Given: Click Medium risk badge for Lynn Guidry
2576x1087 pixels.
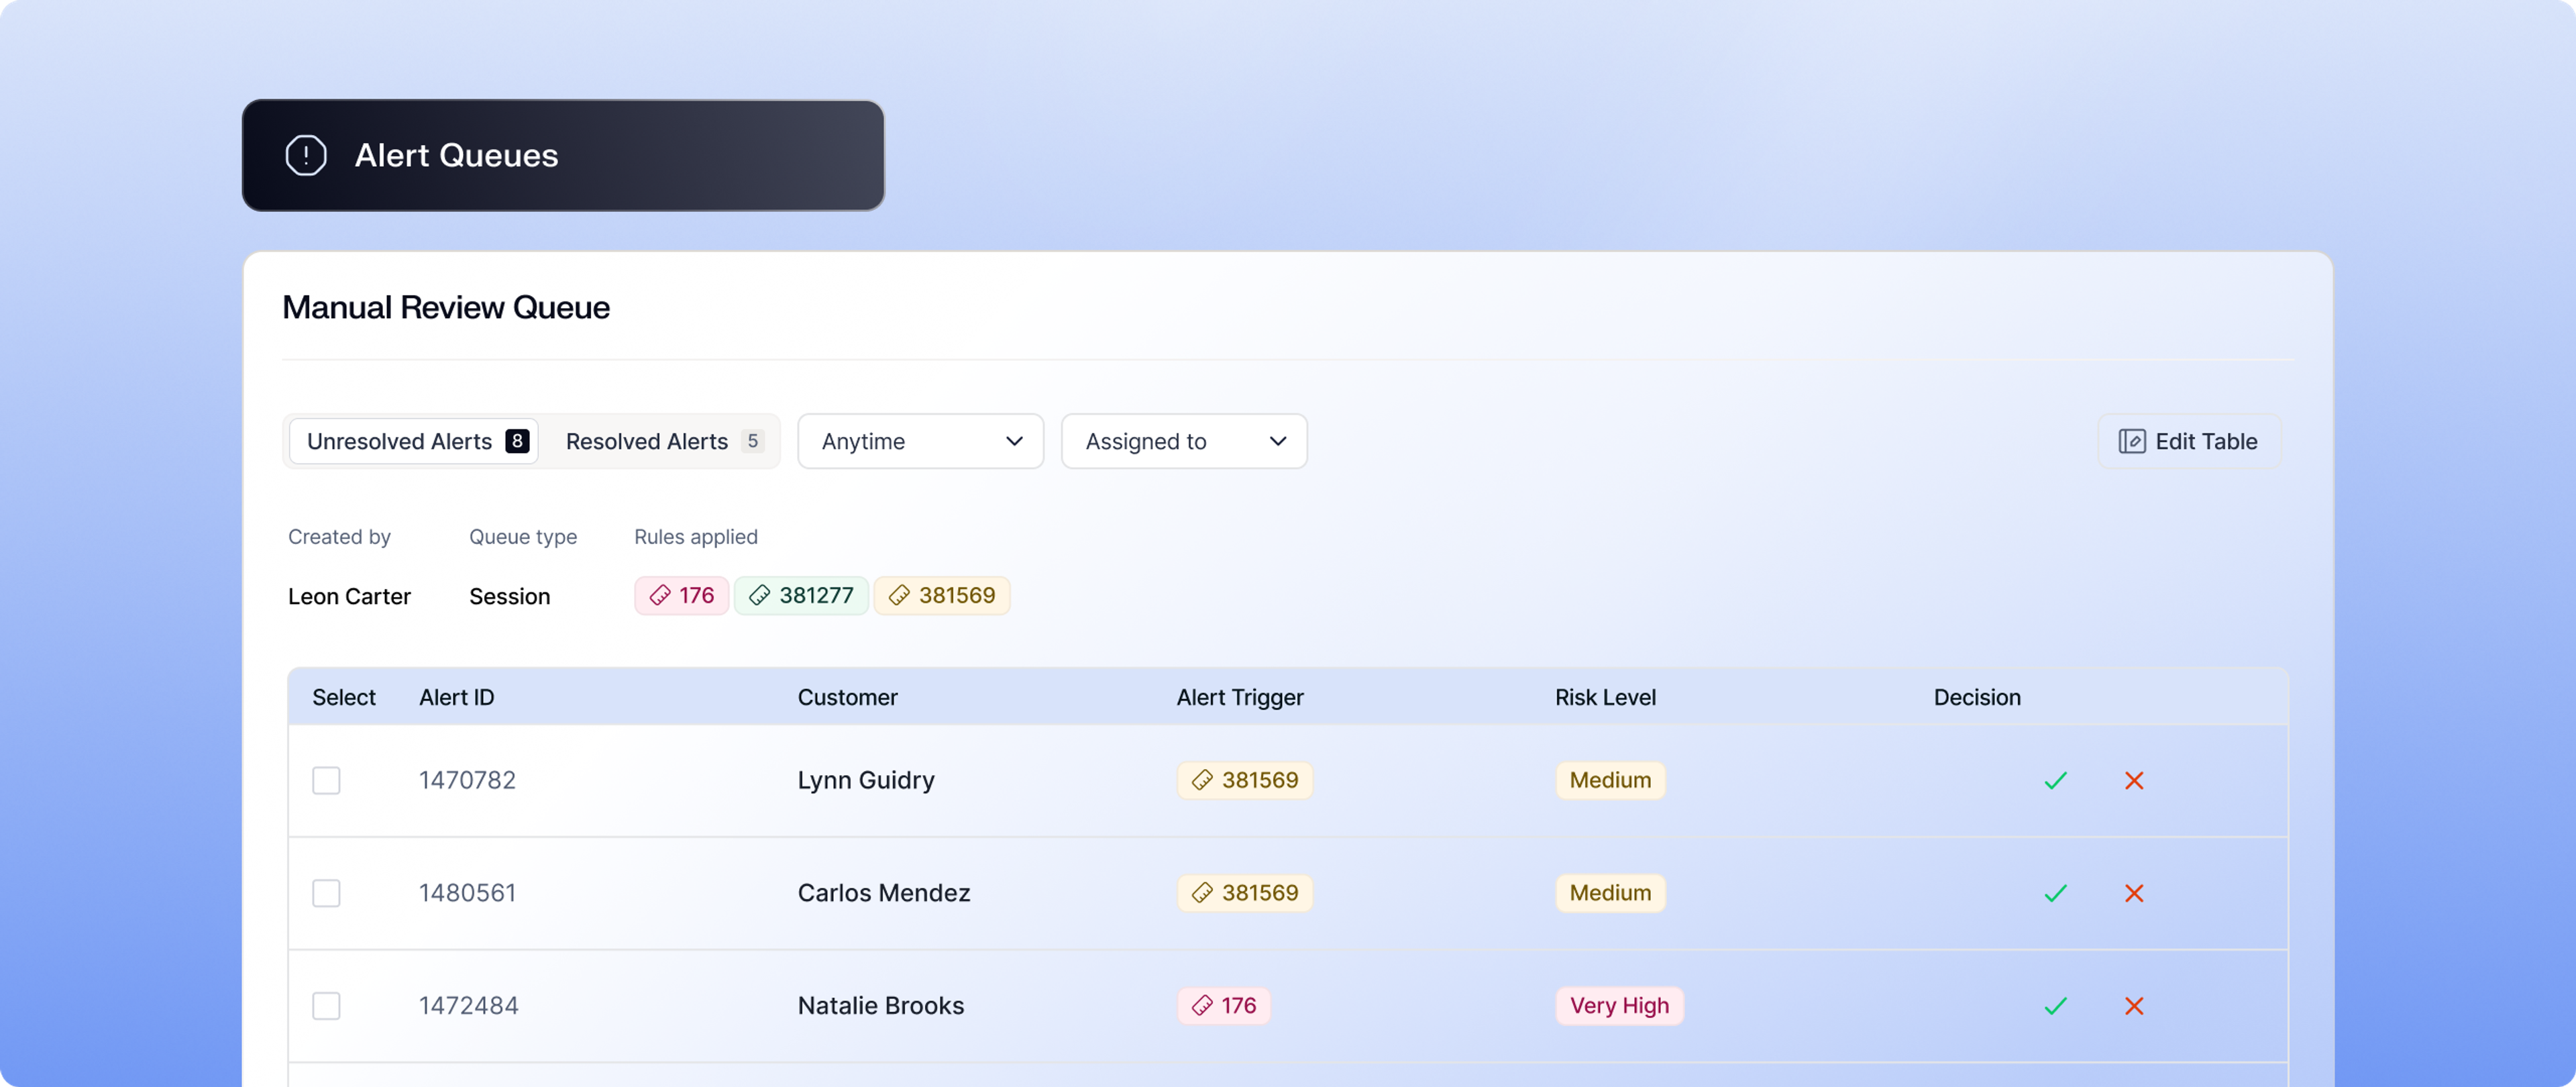Looking at the screenshot, I should 1610,780.
